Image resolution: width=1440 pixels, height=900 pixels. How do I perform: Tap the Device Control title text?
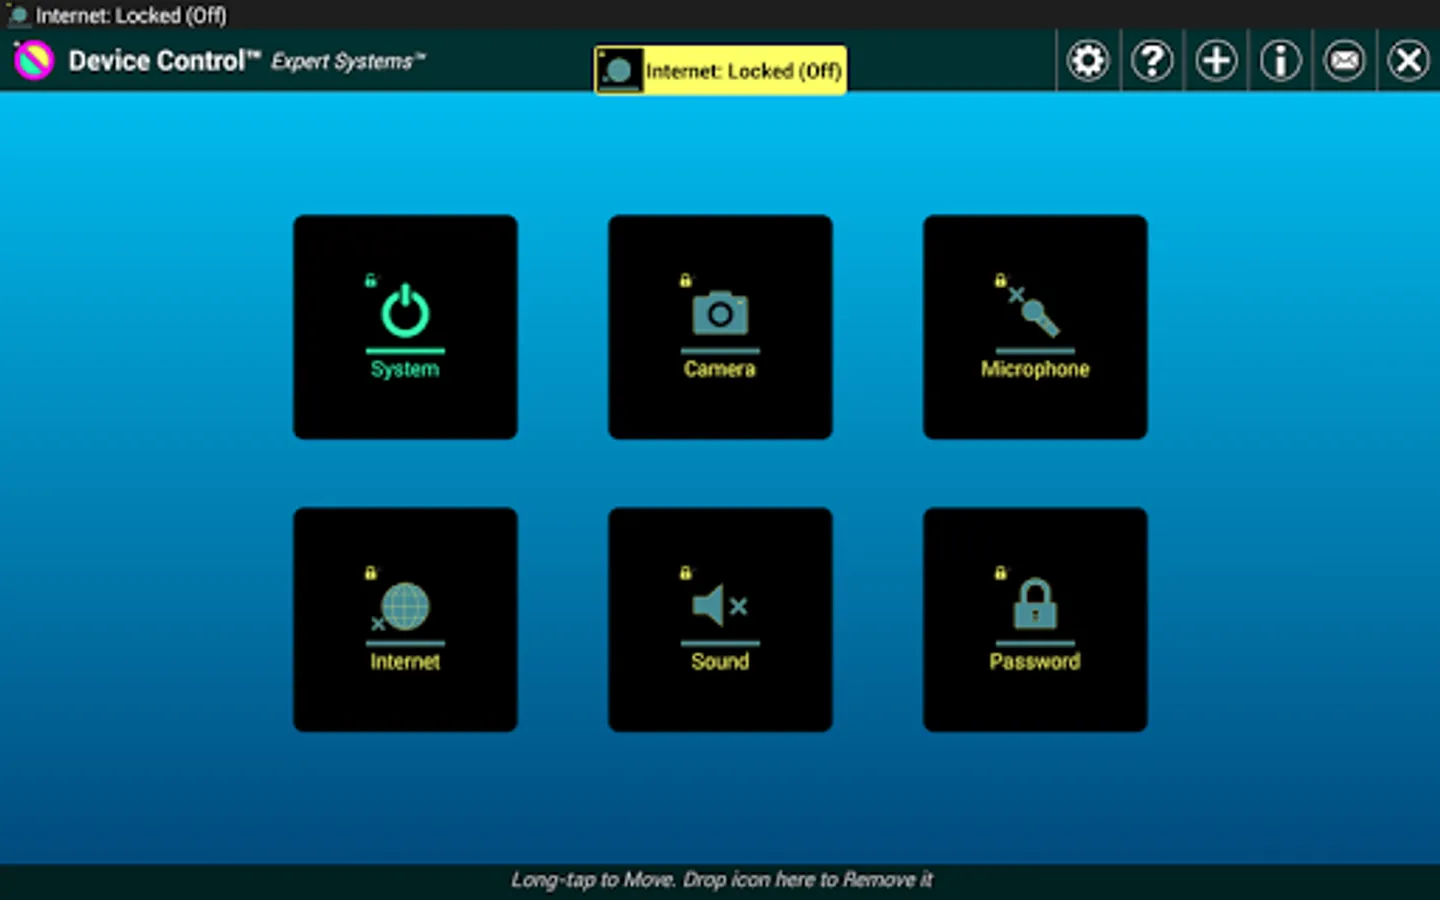tap(165, 61)
